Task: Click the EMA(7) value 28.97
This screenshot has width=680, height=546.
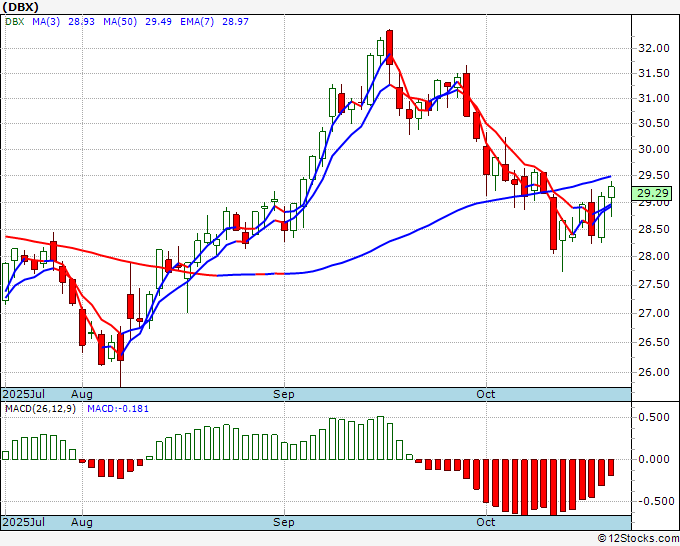Action: pos(235,22)
